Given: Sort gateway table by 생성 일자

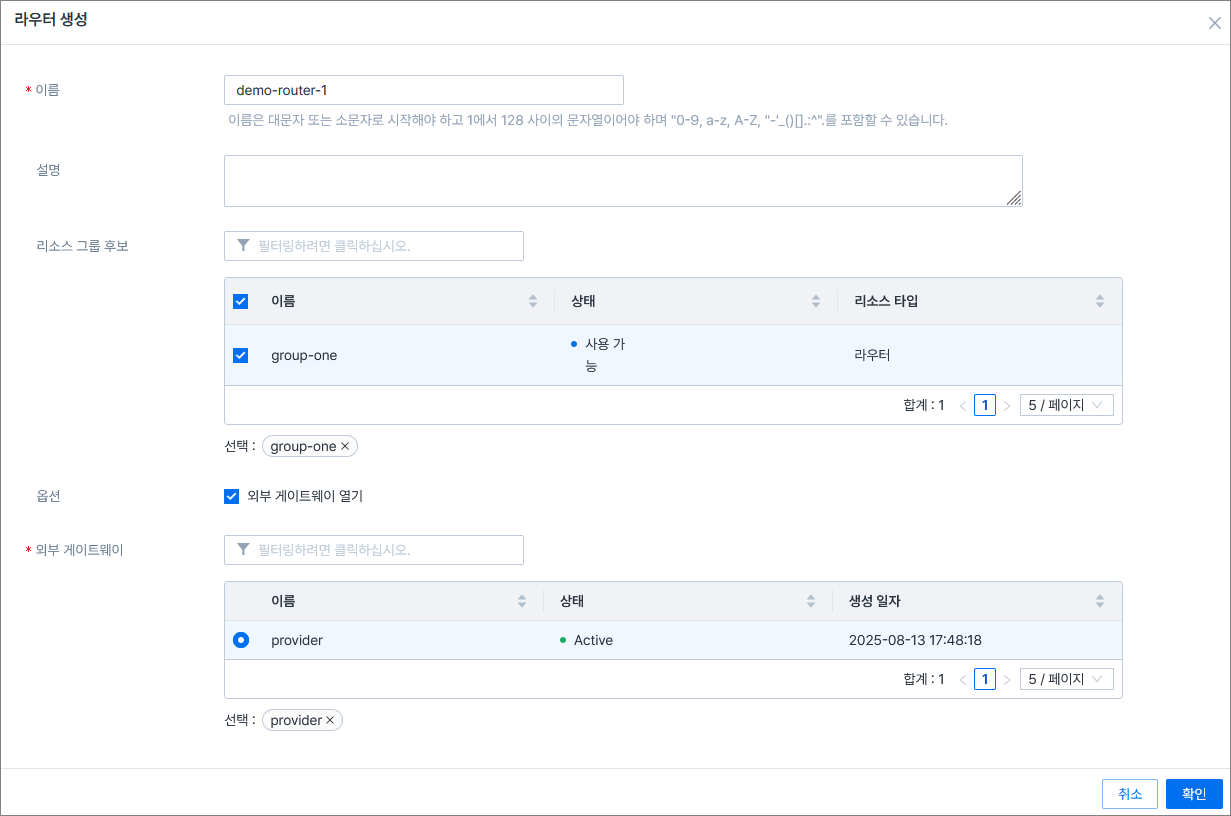Looking at the screenshot, I should (1100, 601).
